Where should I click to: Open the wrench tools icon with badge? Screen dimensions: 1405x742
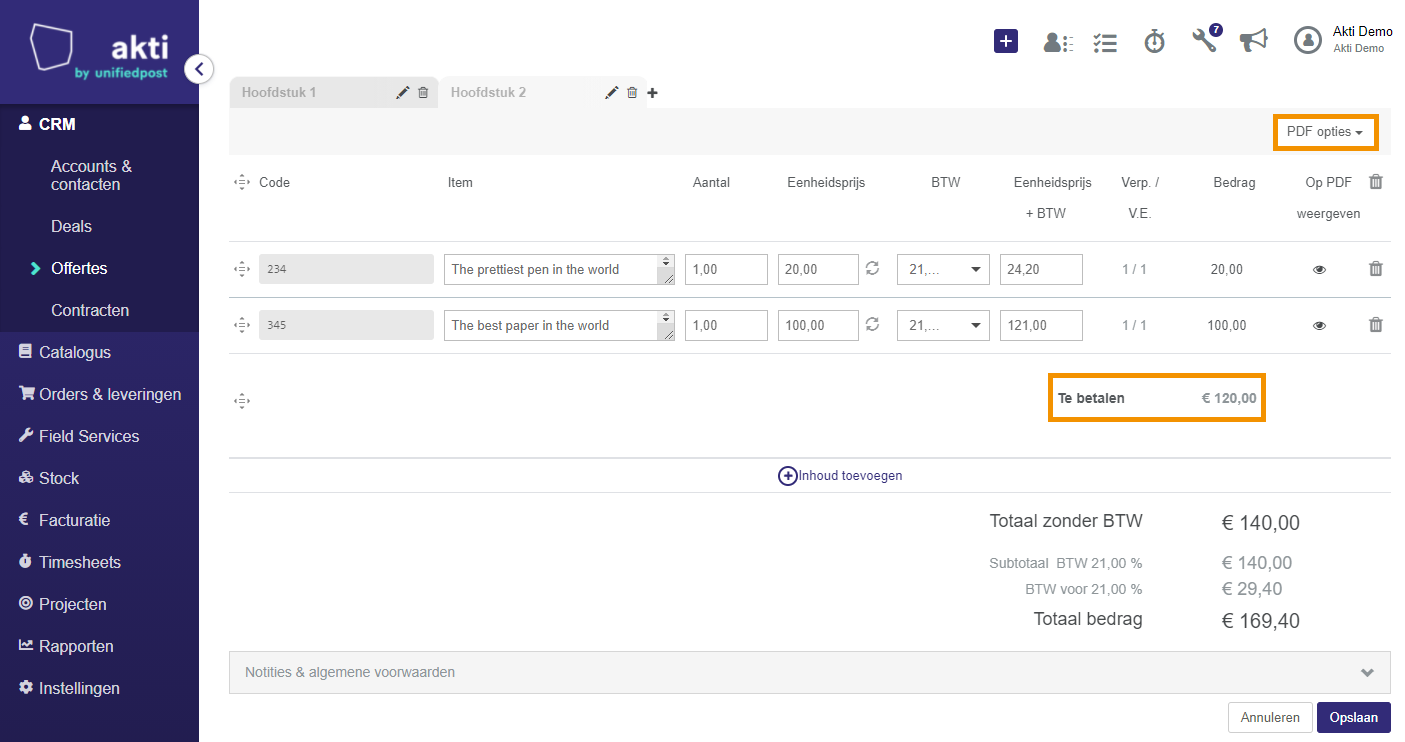click(x=1206, y=39)
